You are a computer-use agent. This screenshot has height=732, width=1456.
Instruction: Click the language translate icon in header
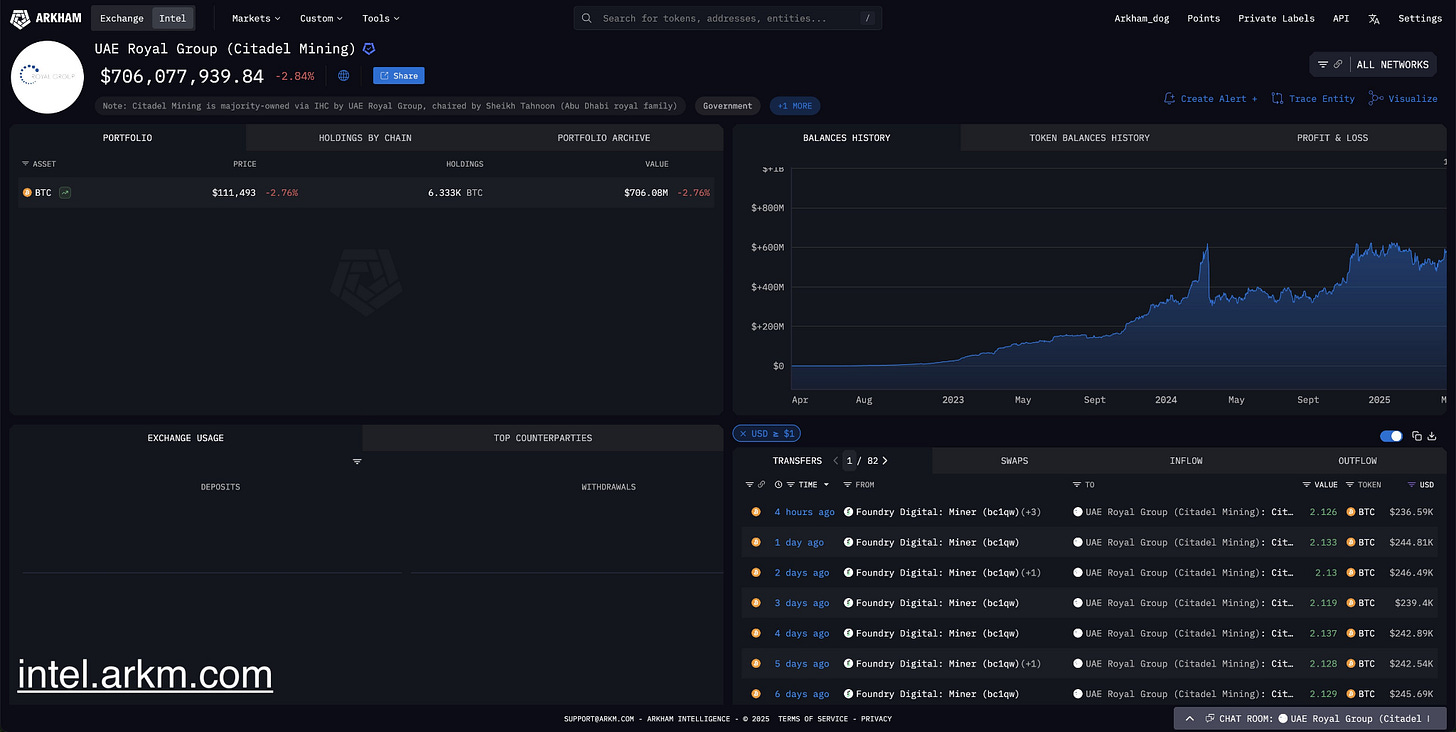(1374, 18)
